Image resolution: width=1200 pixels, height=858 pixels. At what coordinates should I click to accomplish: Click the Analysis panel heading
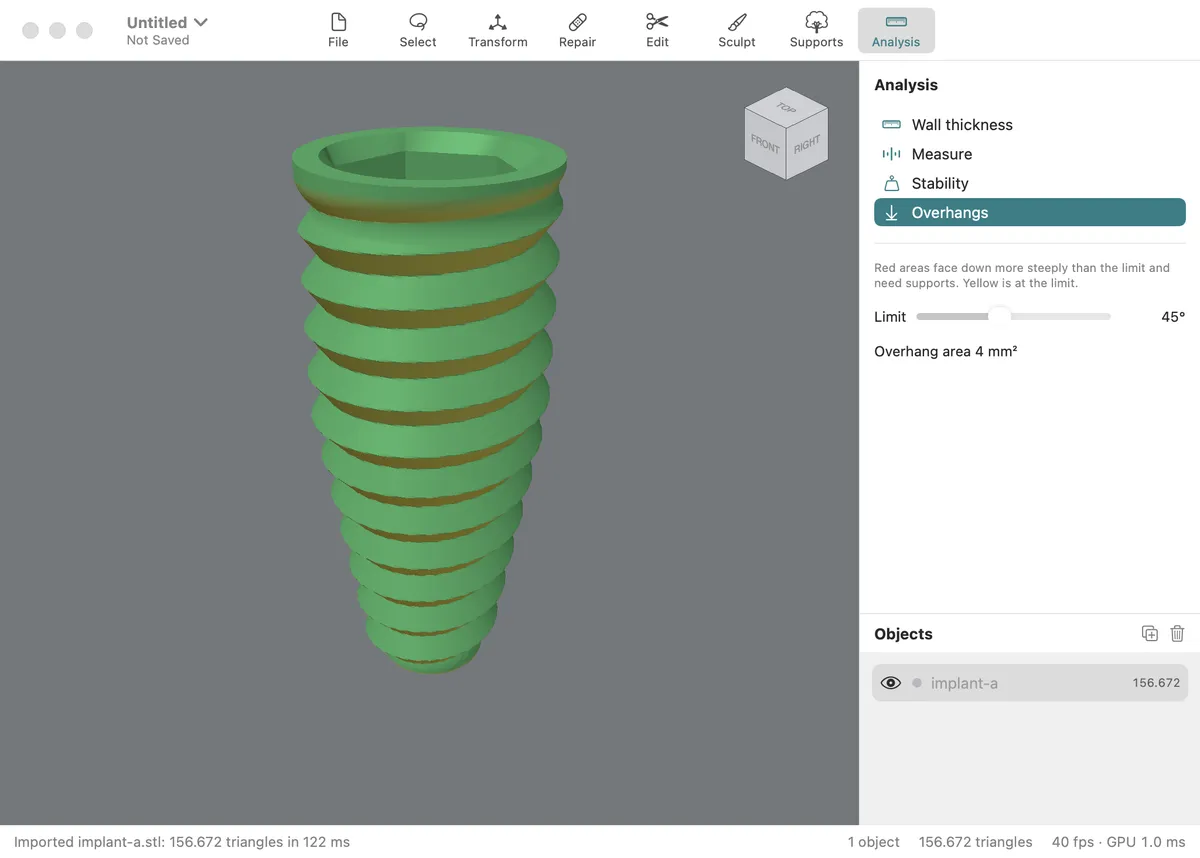pos(906,85)
